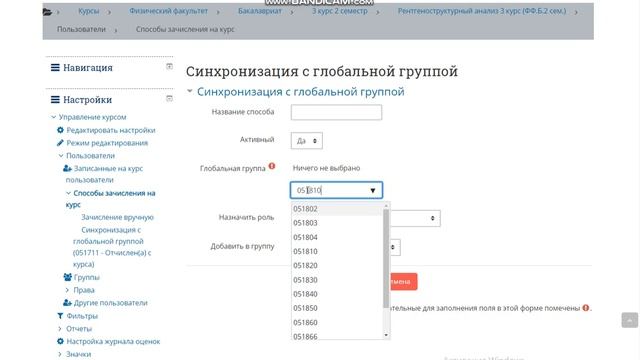Select group 051850 from suggestions
The image size is (640, 360).
(337, 308)
